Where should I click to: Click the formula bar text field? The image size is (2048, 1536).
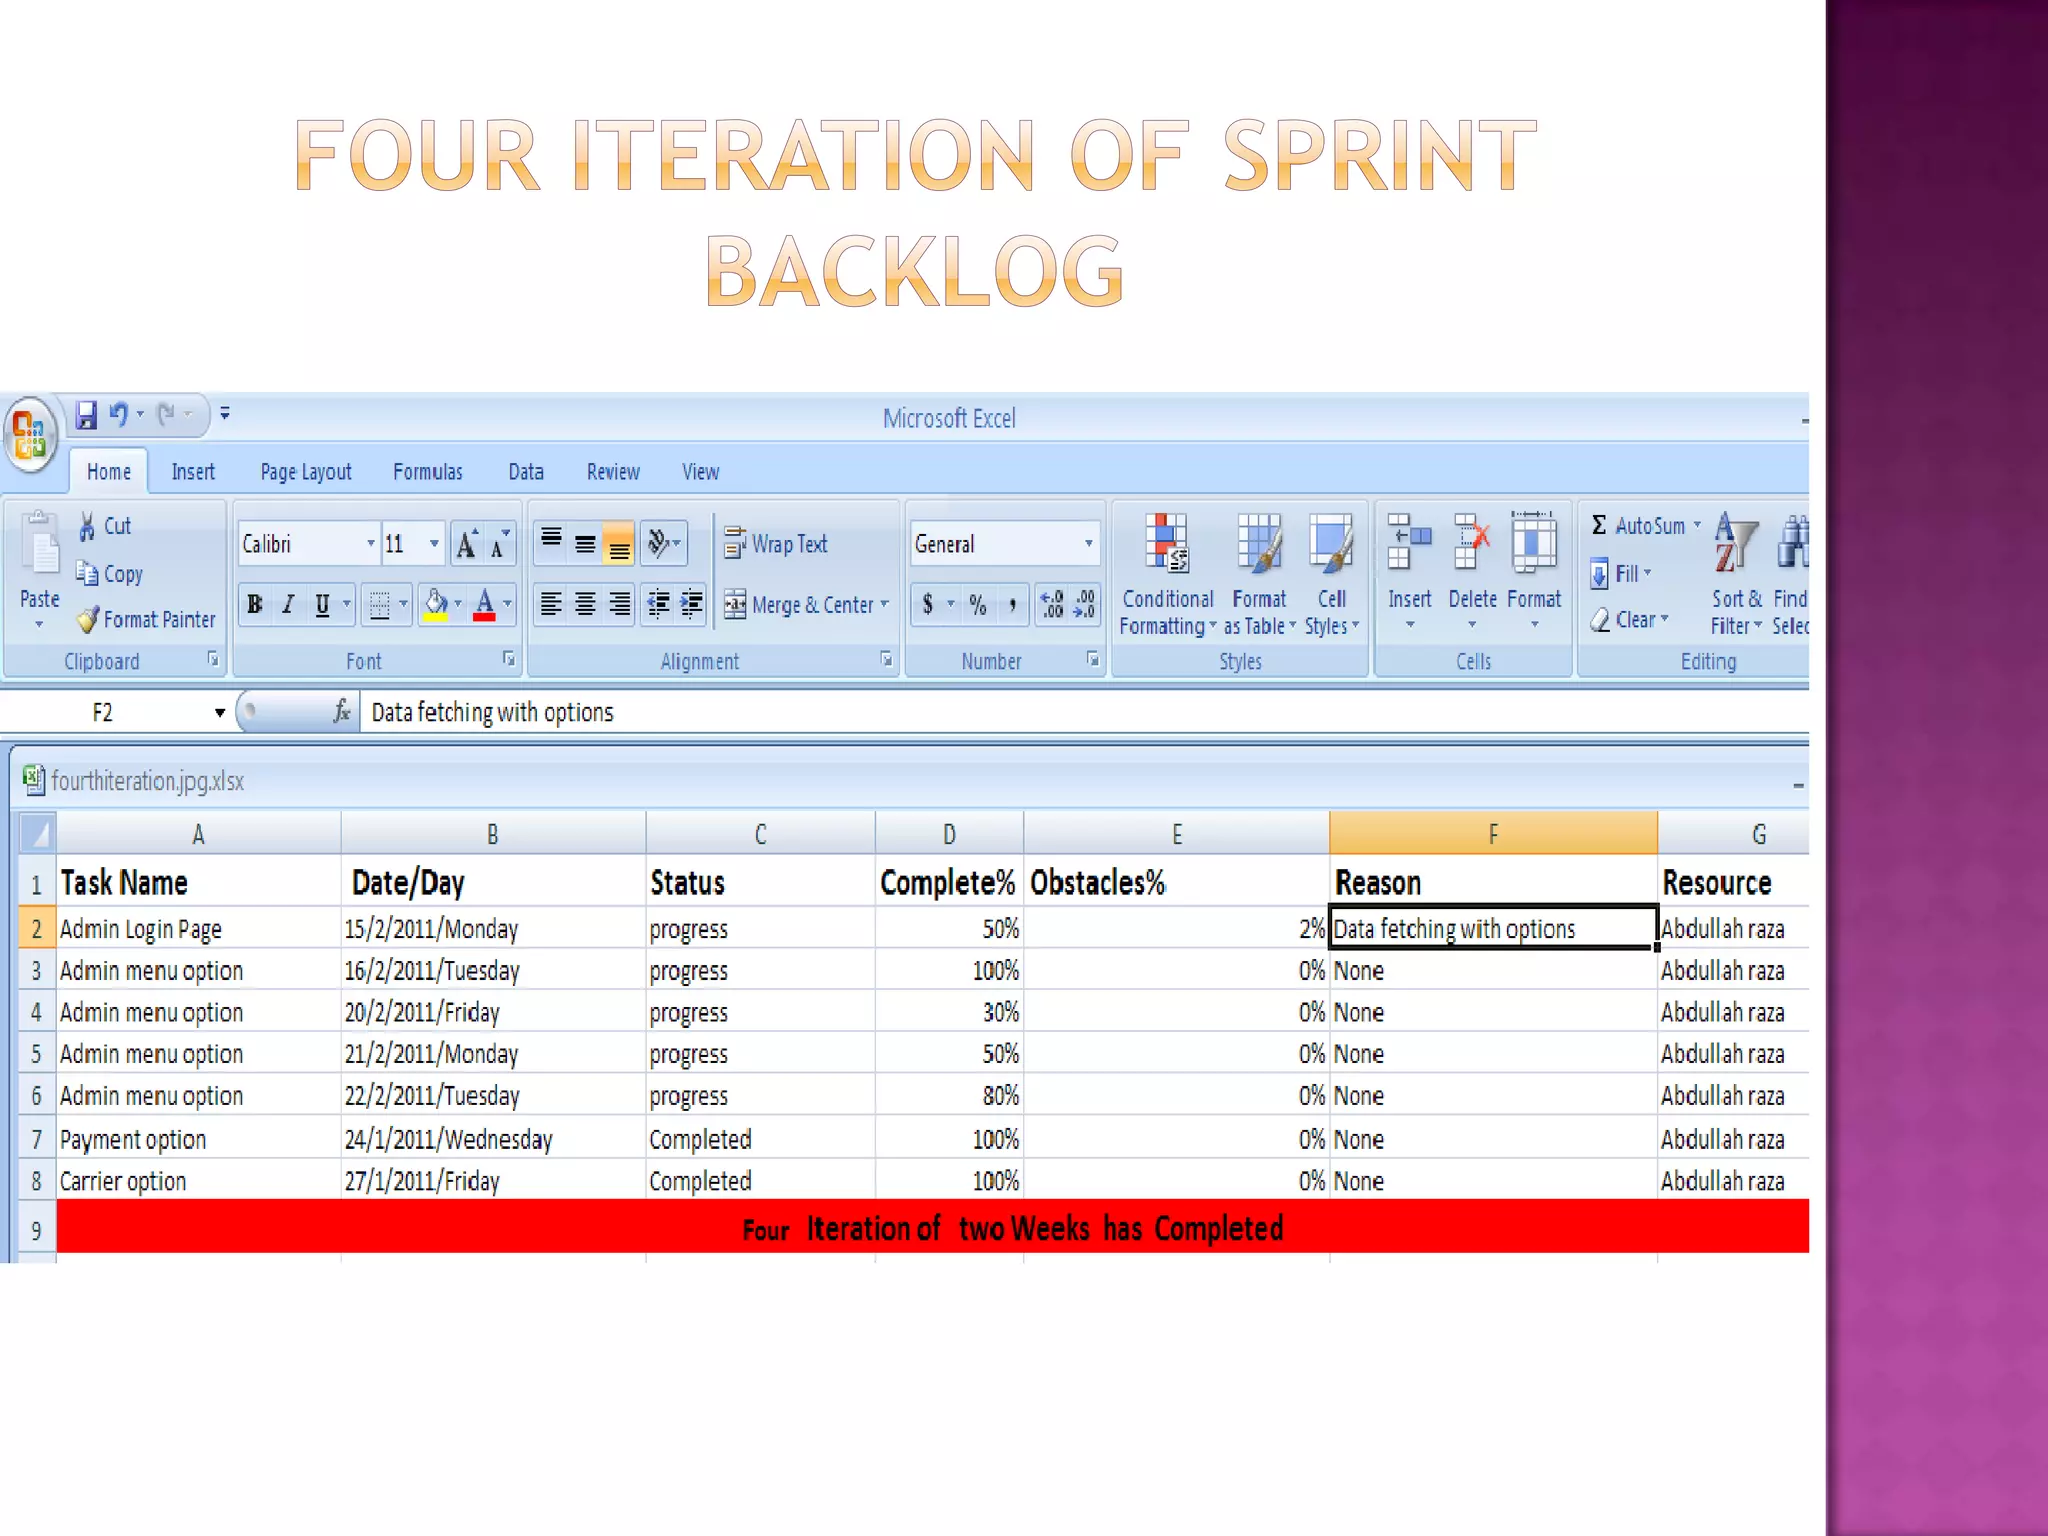point(1000,713)
